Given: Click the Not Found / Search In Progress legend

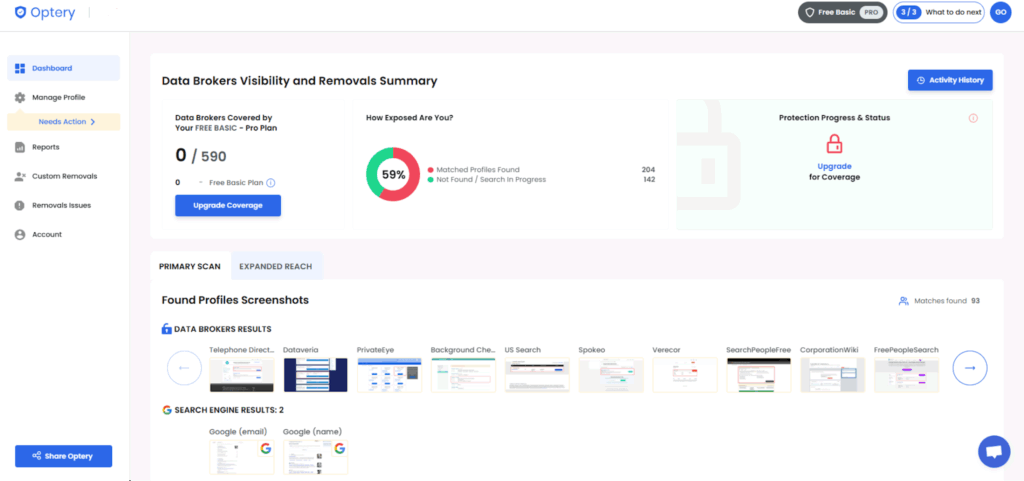Looking at the screenshot, I should (x=491, y=179).
